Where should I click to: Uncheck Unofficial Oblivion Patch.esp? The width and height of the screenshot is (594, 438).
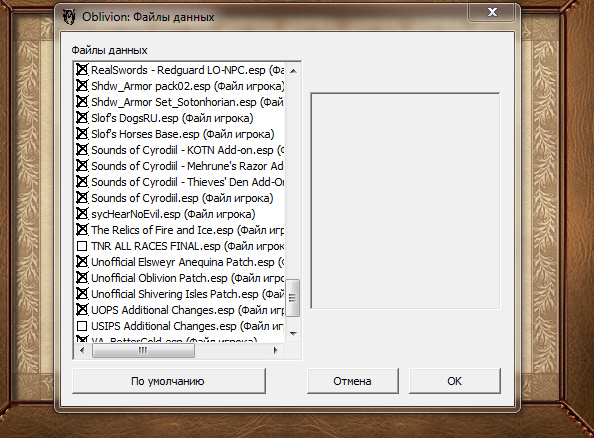[x=82, y=278]
